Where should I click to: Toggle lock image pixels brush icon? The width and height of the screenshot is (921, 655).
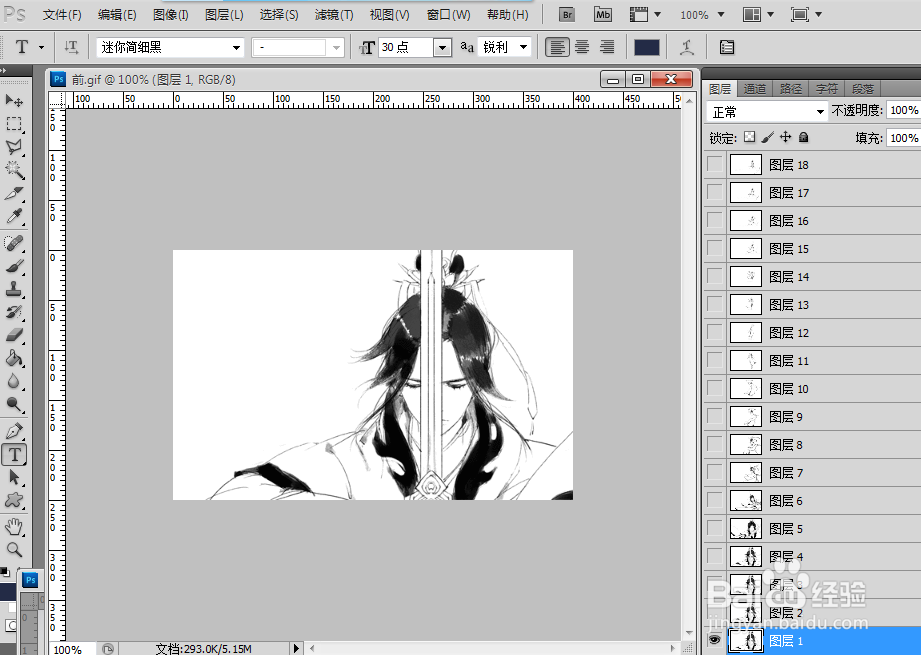(767, 137)
